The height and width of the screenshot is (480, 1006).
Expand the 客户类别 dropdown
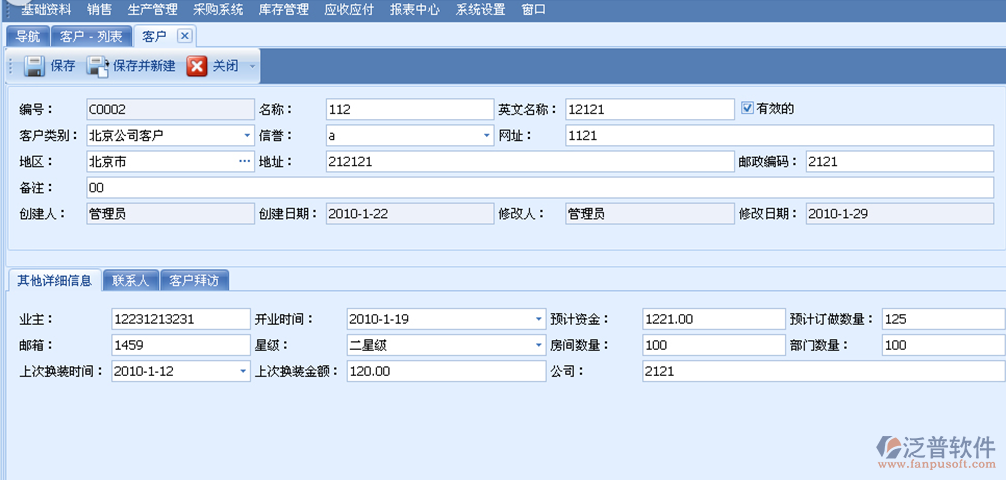[x=247, y=135]
